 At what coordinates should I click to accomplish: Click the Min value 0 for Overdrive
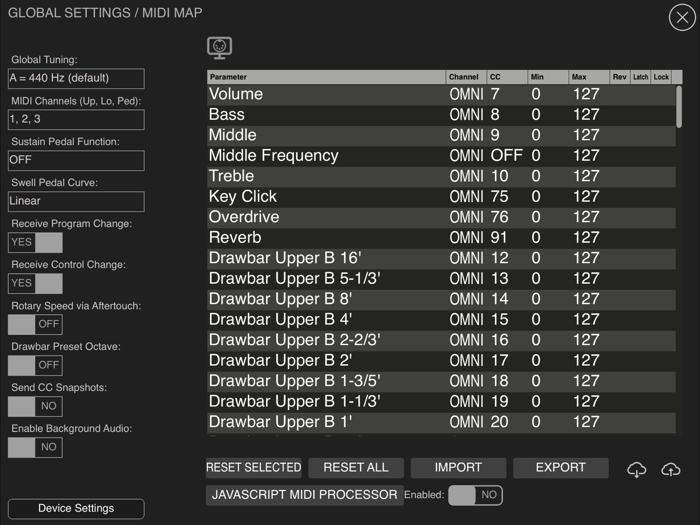coord(536,217)
